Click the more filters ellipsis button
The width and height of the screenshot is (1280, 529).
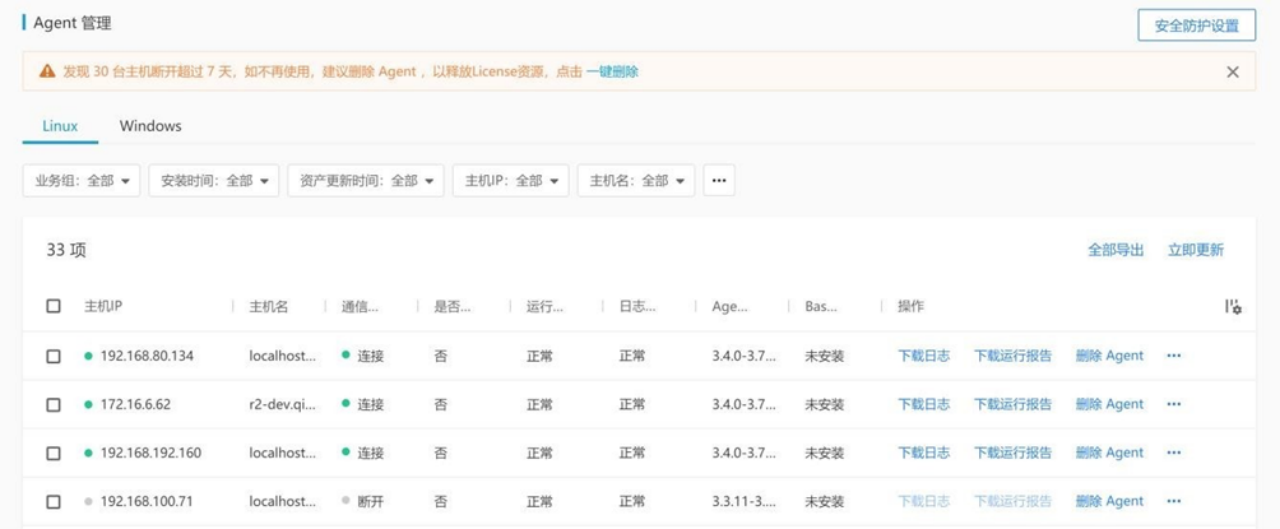718,181
